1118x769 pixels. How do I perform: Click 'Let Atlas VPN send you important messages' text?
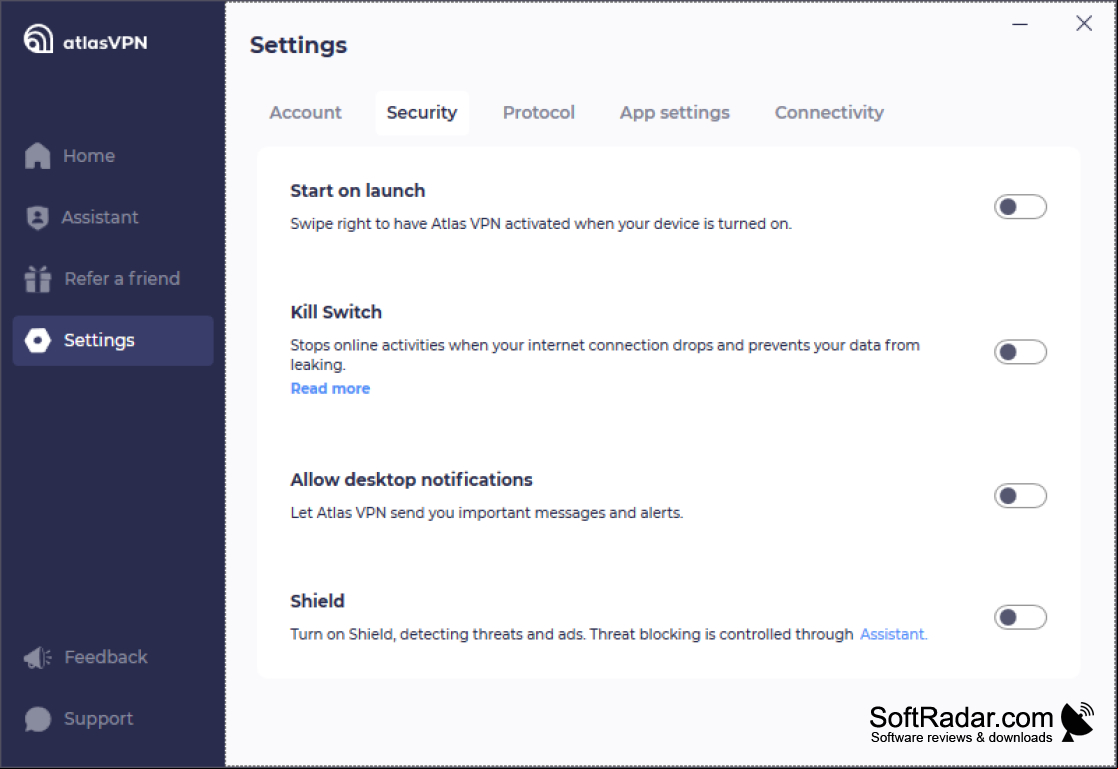[486, 513]
